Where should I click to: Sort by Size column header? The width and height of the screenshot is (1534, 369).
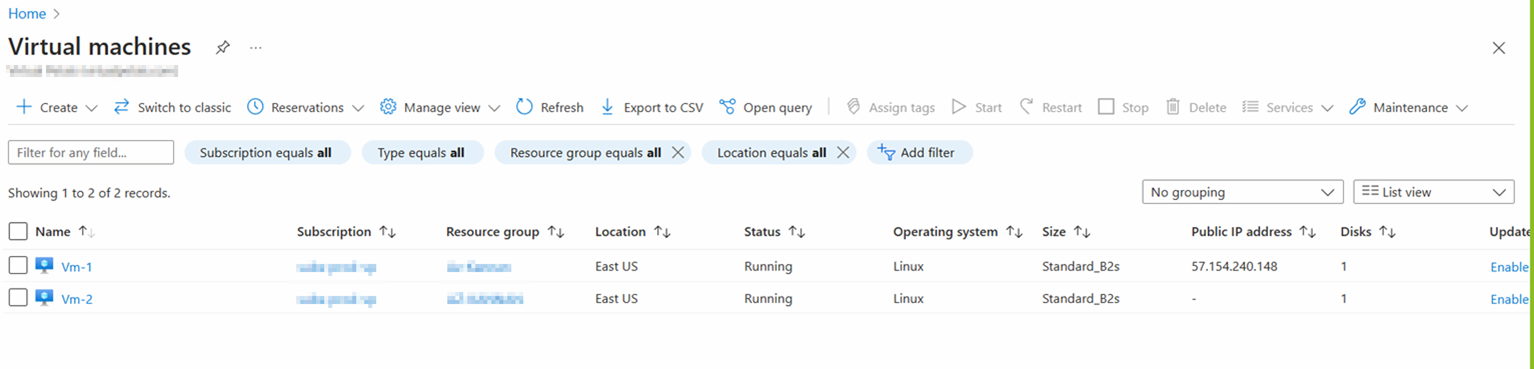[x=1066, y=232]
